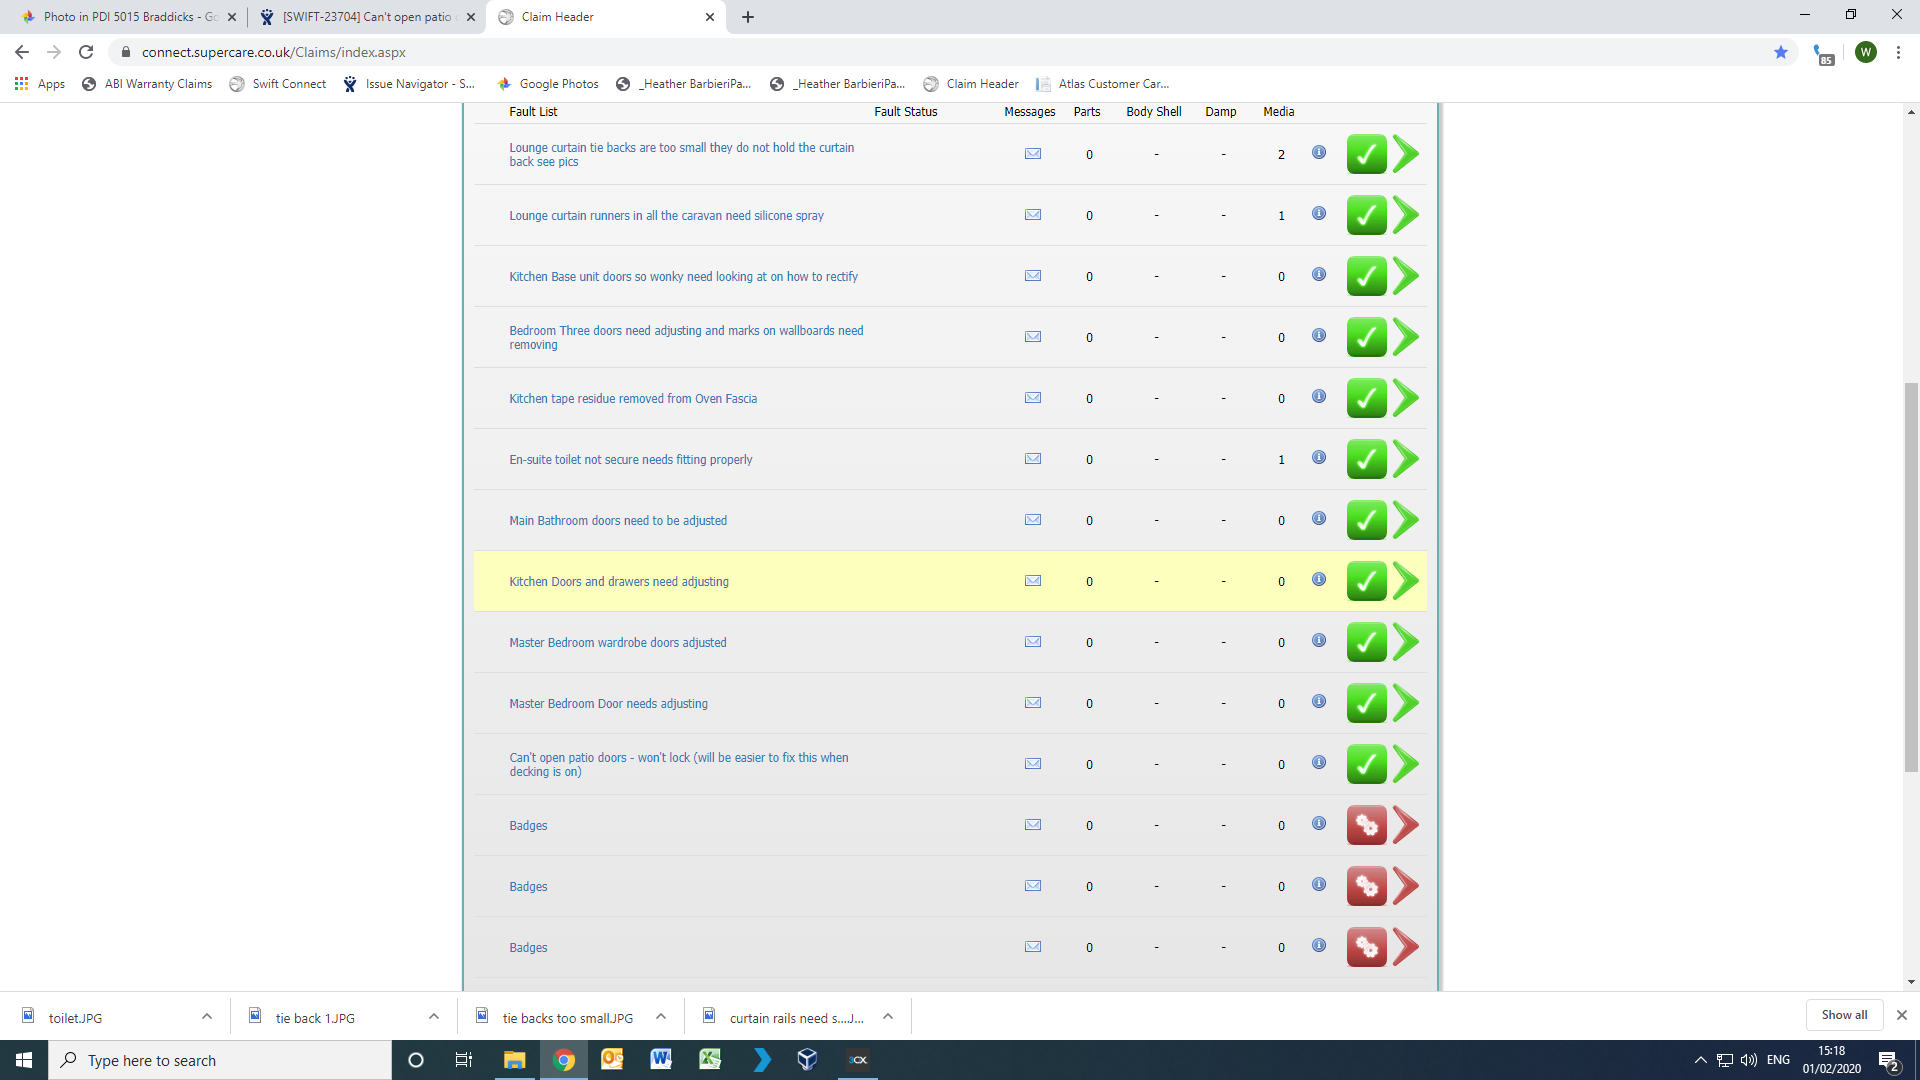Expand options for toilet.JPG download
The width and height of the screenshot is (1920, 1080).
point(207,1017)
